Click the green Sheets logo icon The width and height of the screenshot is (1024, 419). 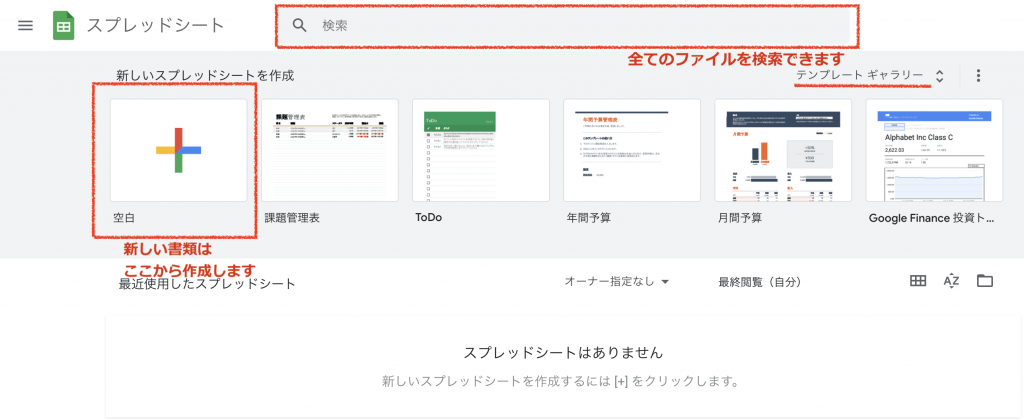click(64, 25)
